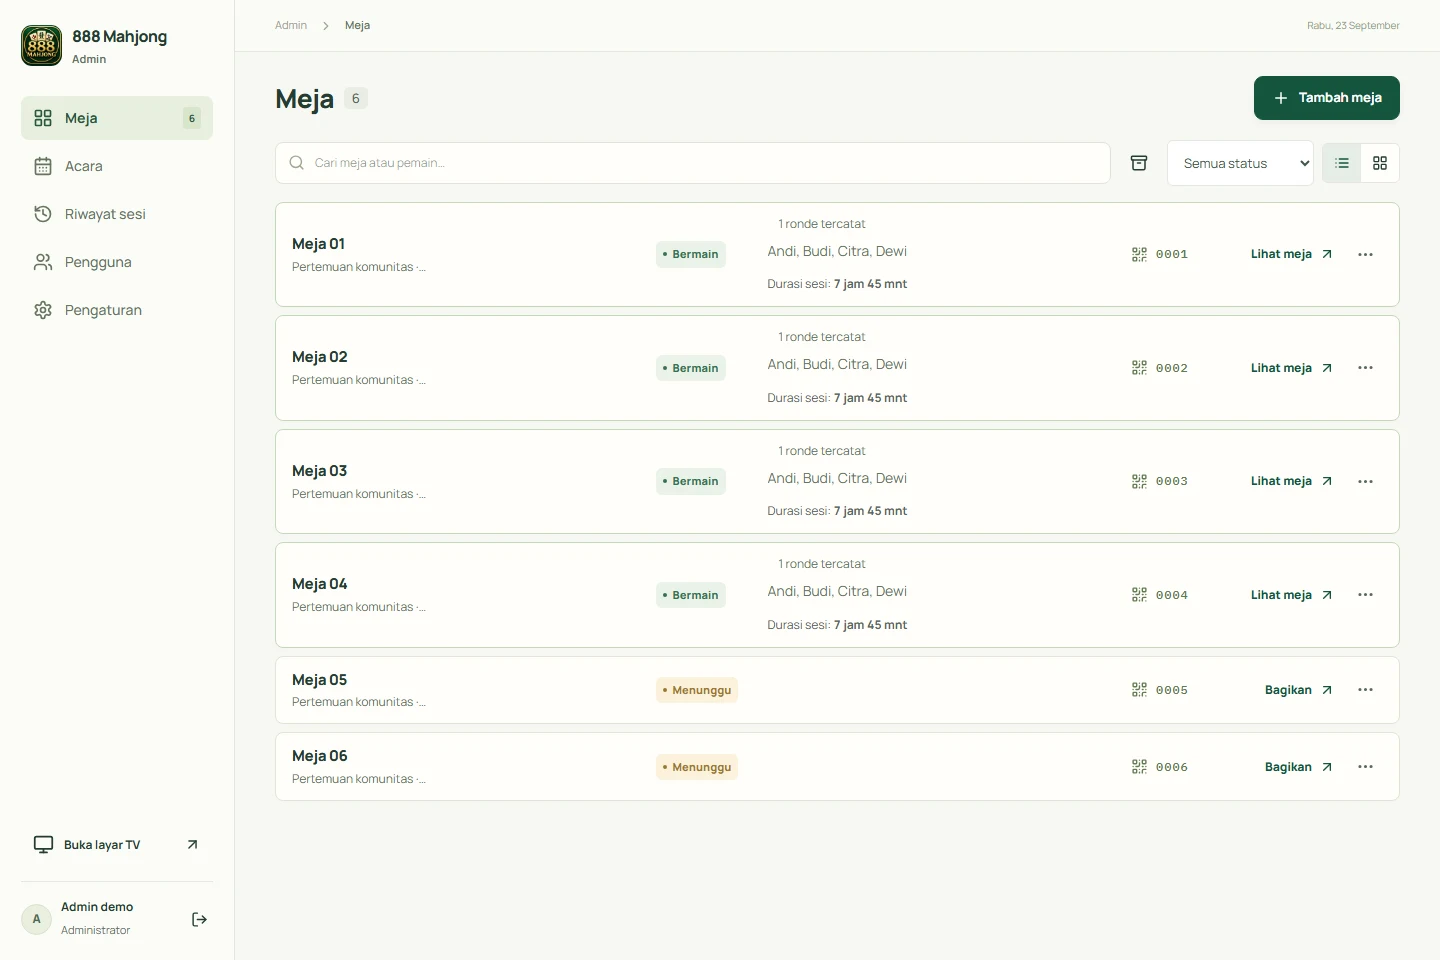Switch to grid view layout

tap(1380, 163)
